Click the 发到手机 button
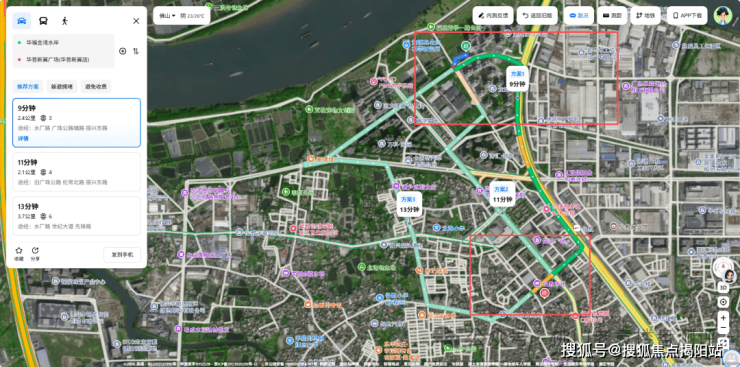Viewport: 740px width, 367px height. click(122, 255)
